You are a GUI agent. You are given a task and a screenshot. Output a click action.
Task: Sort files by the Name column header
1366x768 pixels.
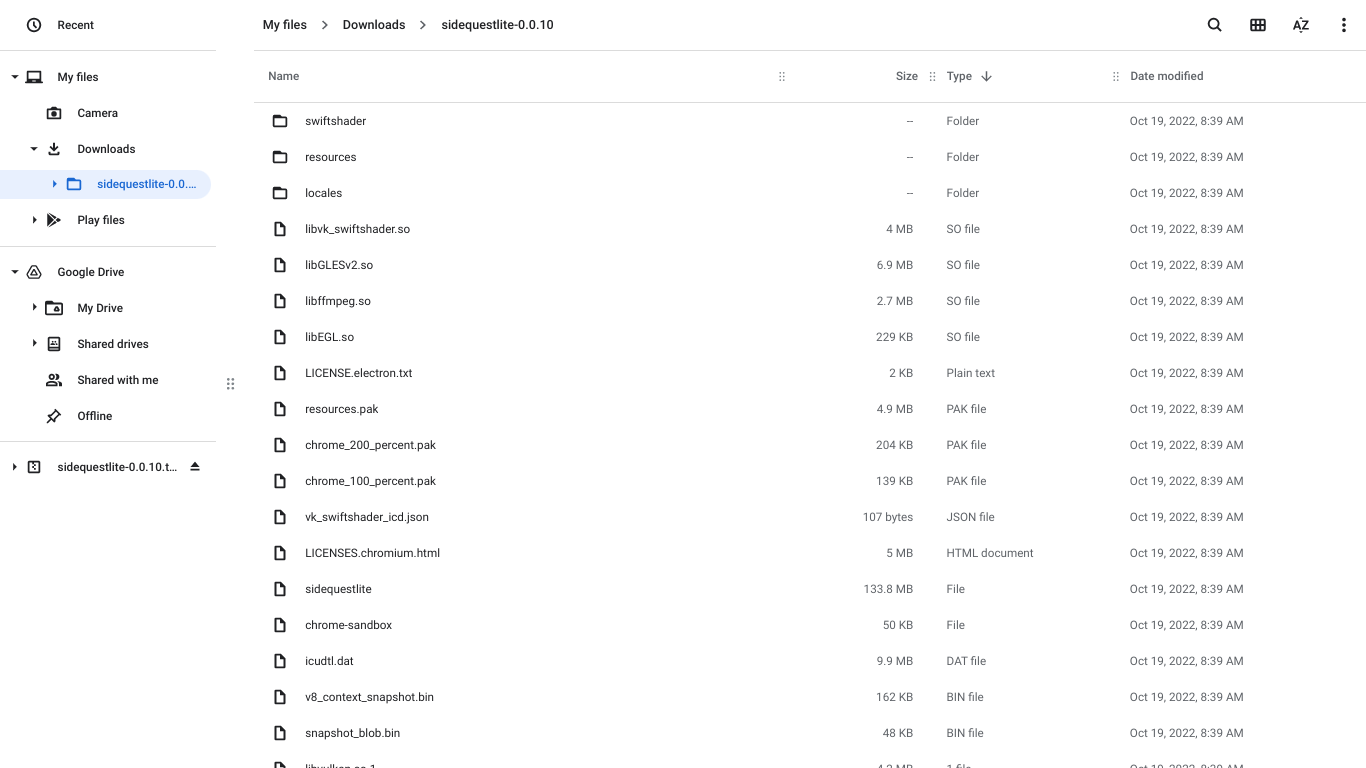pyautogui.click(x=283, y=76)
